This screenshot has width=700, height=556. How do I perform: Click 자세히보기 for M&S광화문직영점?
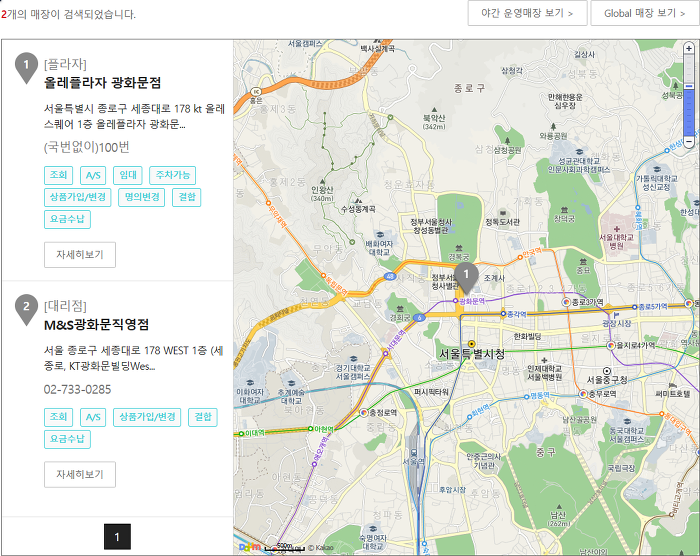pos(80,474)
